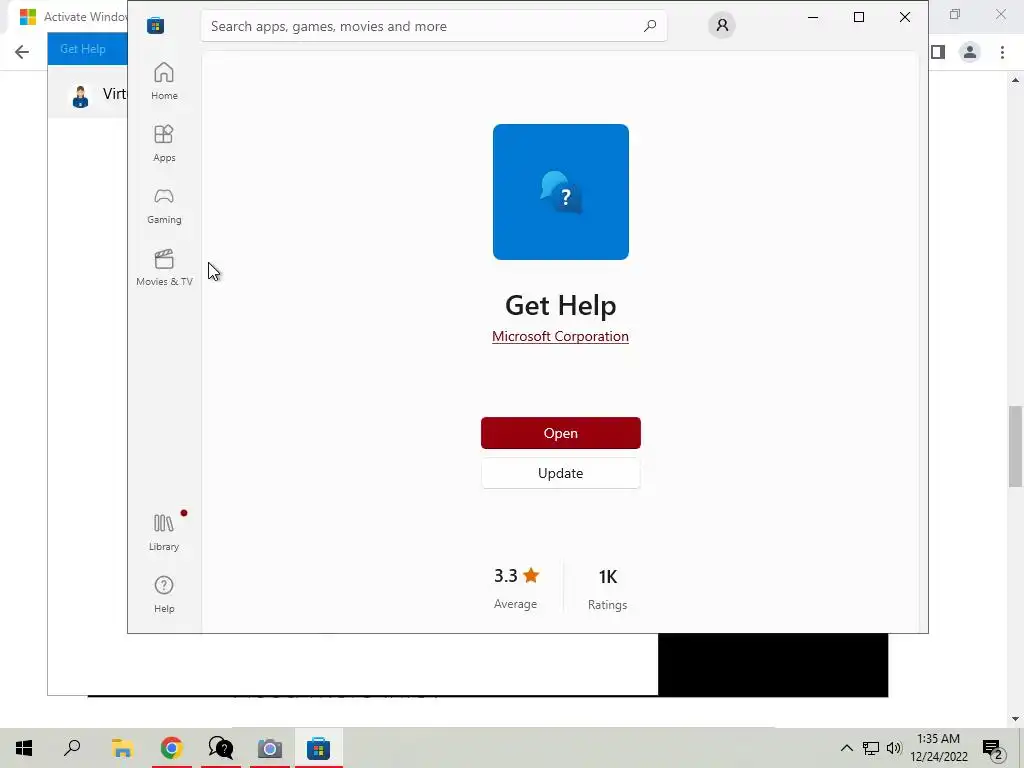Click virtual agent avatar in Get Help window
Image resolution: width=1024 pixels, height=768 pixels.
pos(80,97)
